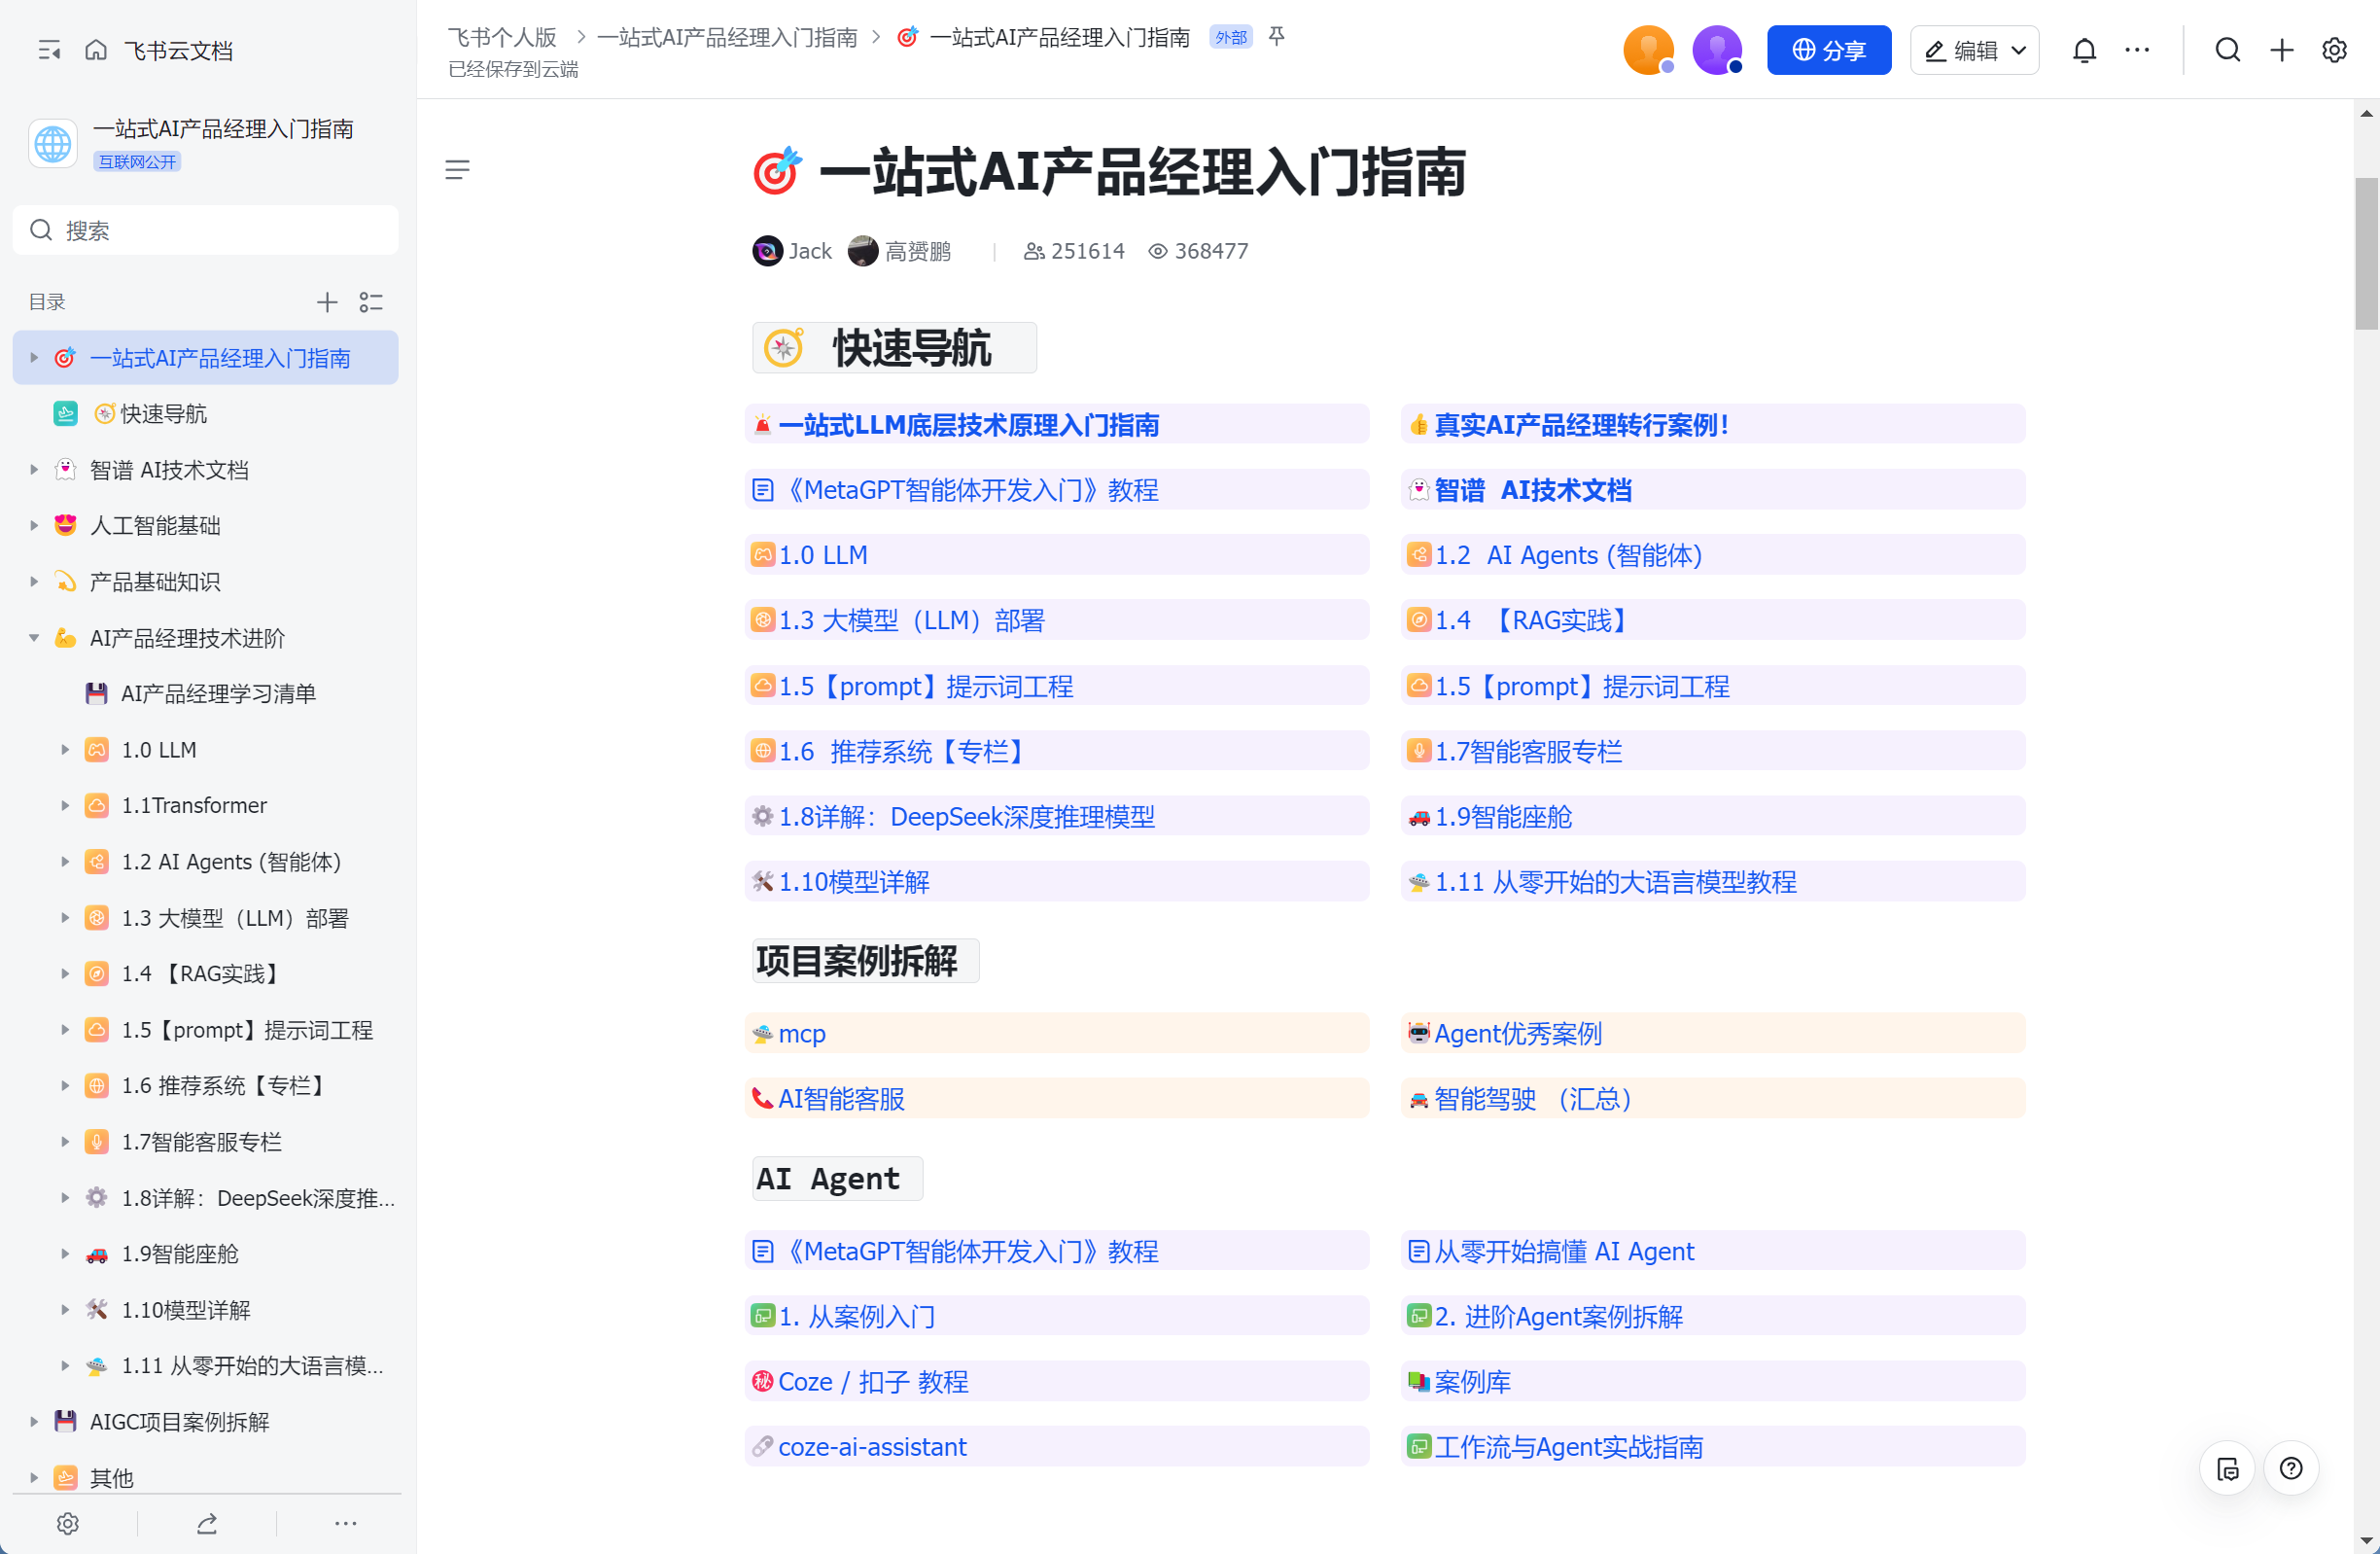
Task: Click the blue 分享 button
Action: point(1828,50)
